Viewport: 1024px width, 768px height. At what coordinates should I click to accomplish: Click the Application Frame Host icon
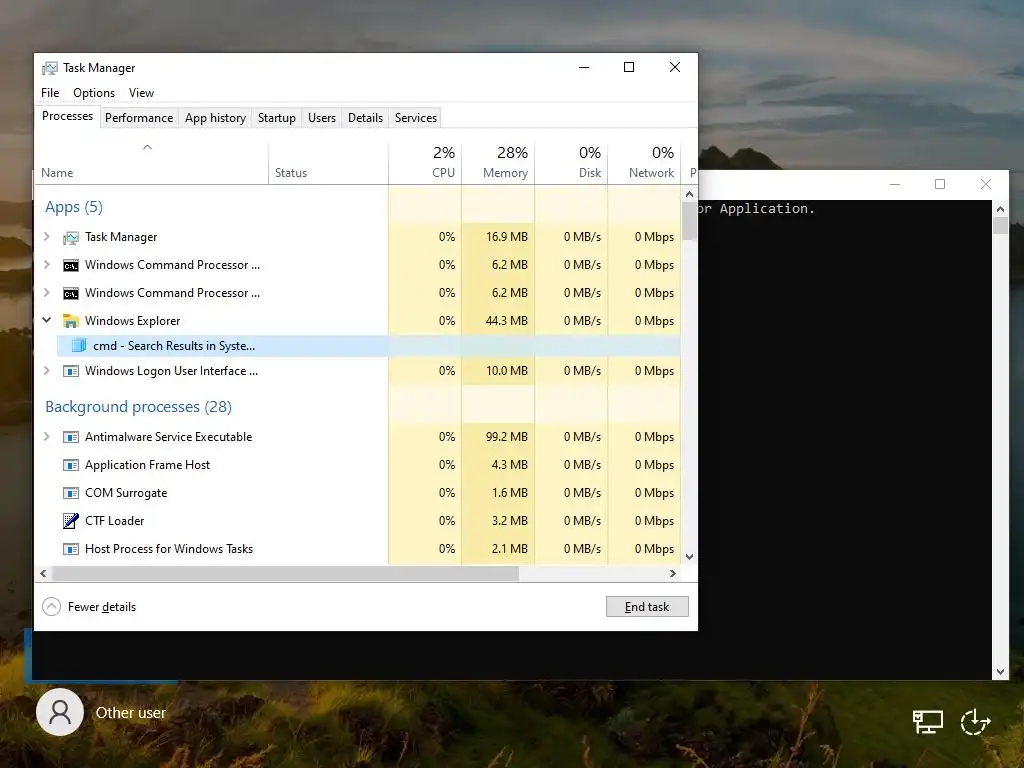(71, 465)
